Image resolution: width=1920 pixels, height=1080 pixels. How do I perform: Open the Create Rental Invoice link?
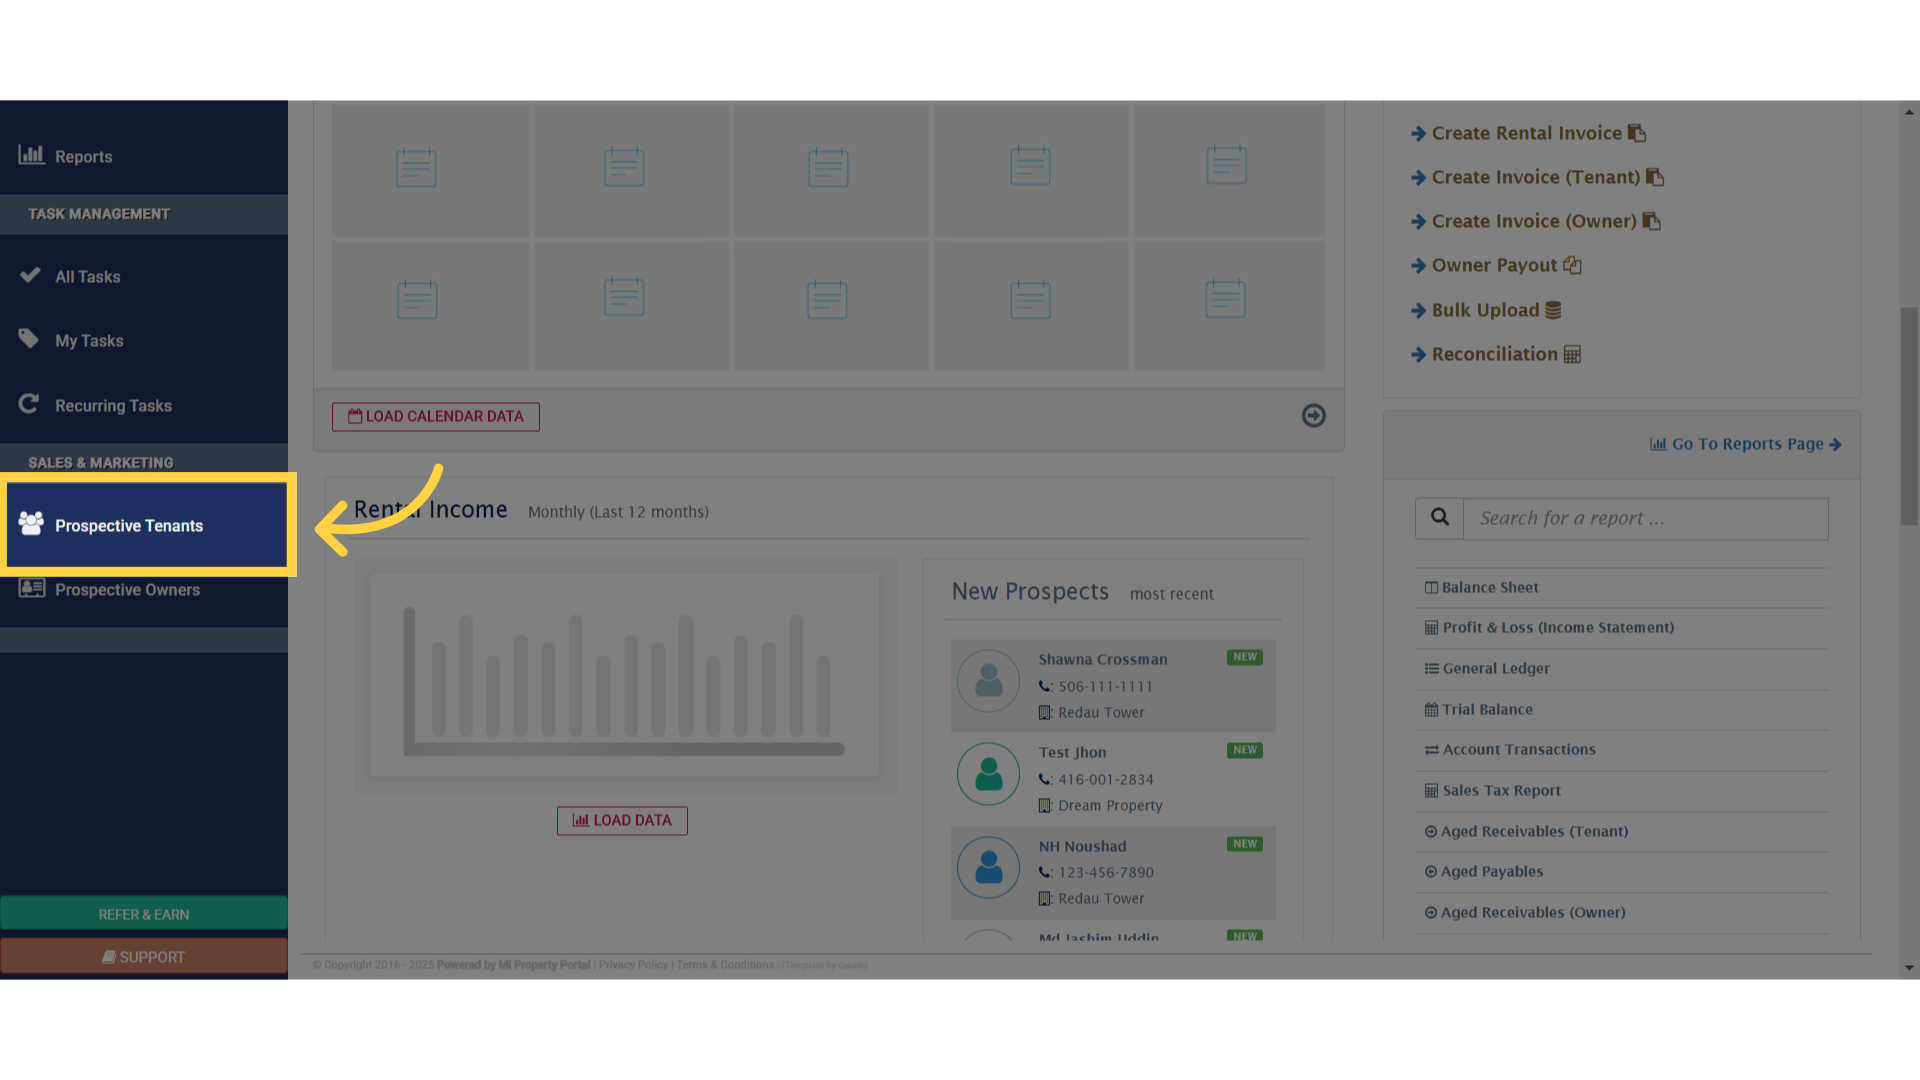coord(1526,133)
